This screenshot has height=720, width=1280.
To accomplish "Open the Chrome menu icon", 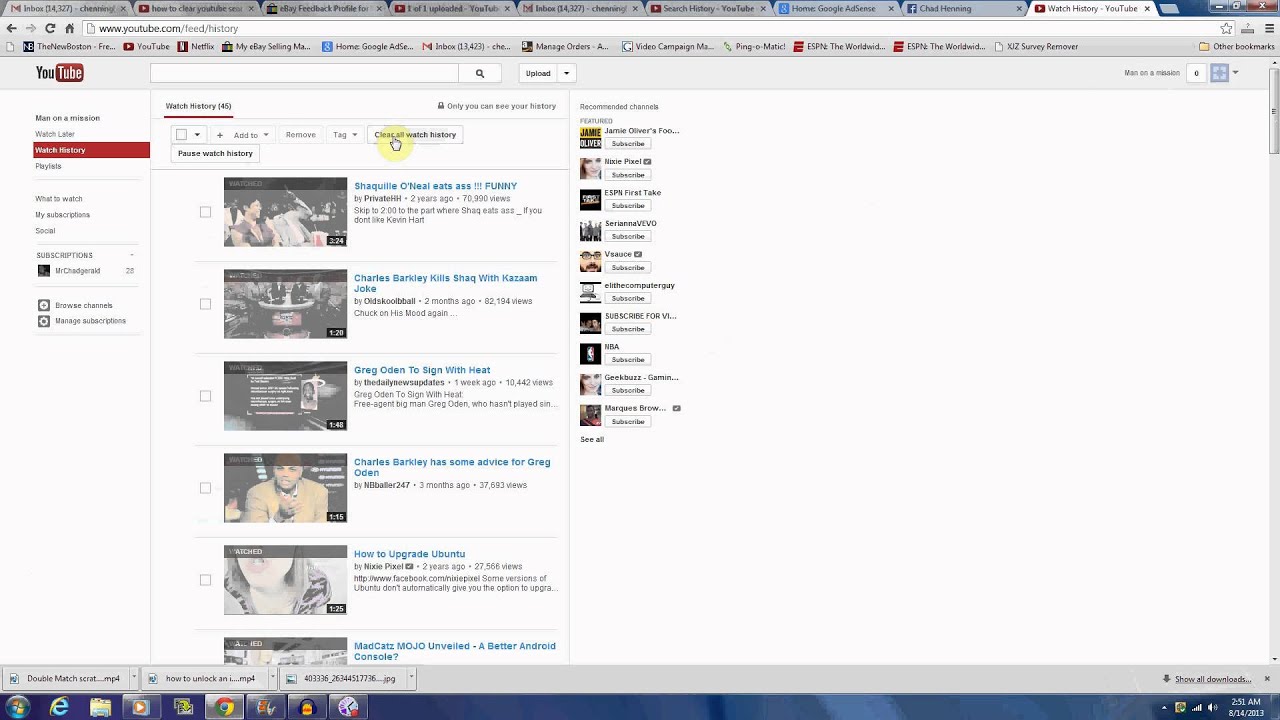I will (x=1267, y=28).
